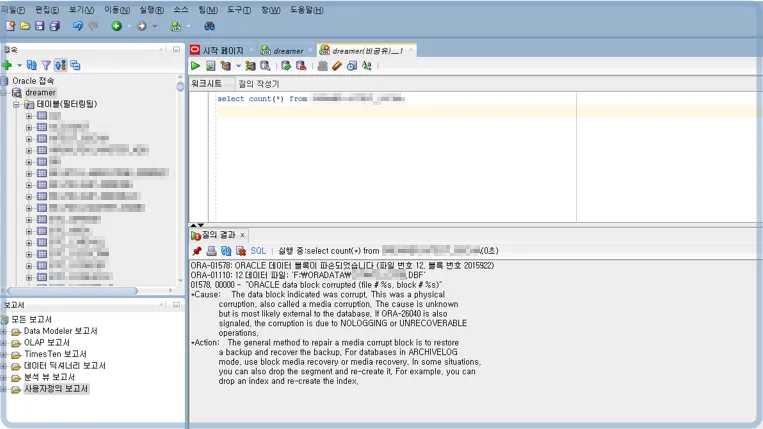
Task: Switch to the 시작 페이지 tab
Action: coord(222,51)
